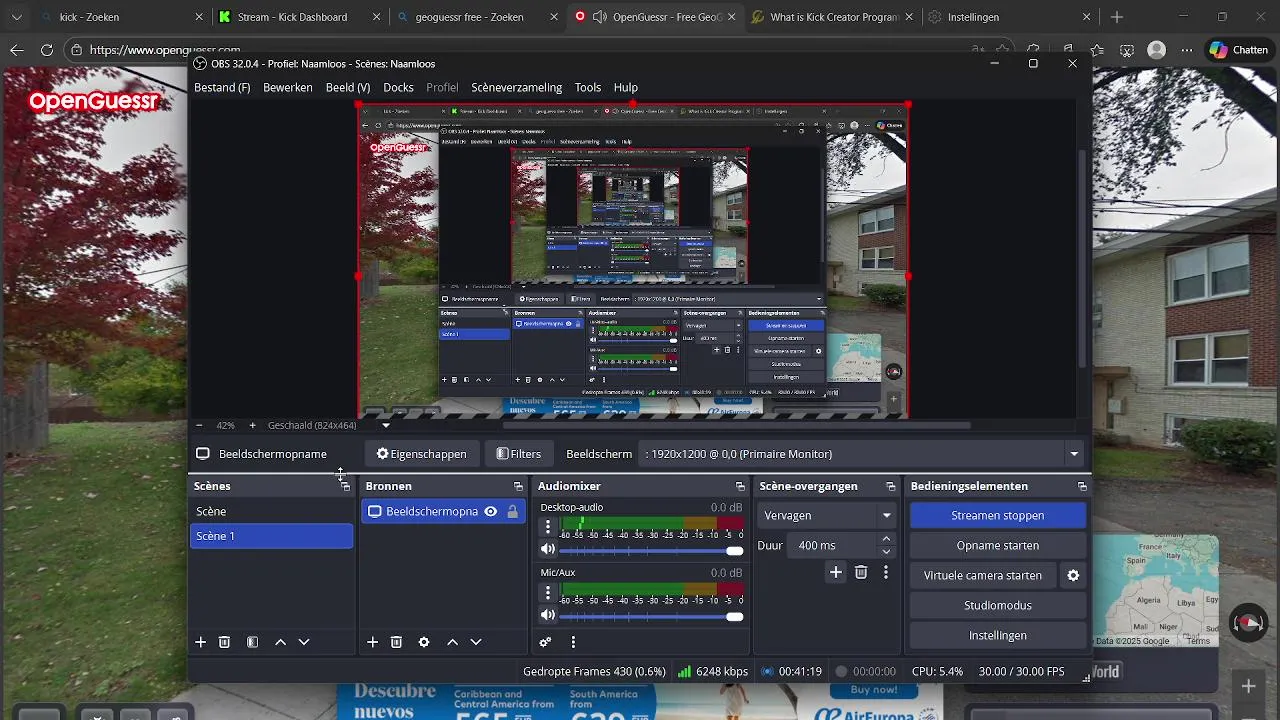Screen dimensions: 1280x720
Task: Move the source down in the Bronnen panel
Action: point(476,642)
